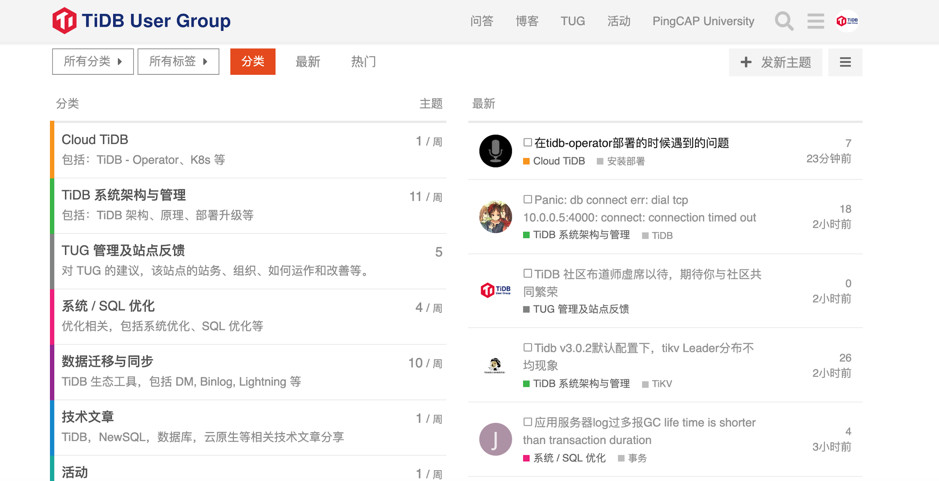Switch to the 最新 tab

coord(308,62)
